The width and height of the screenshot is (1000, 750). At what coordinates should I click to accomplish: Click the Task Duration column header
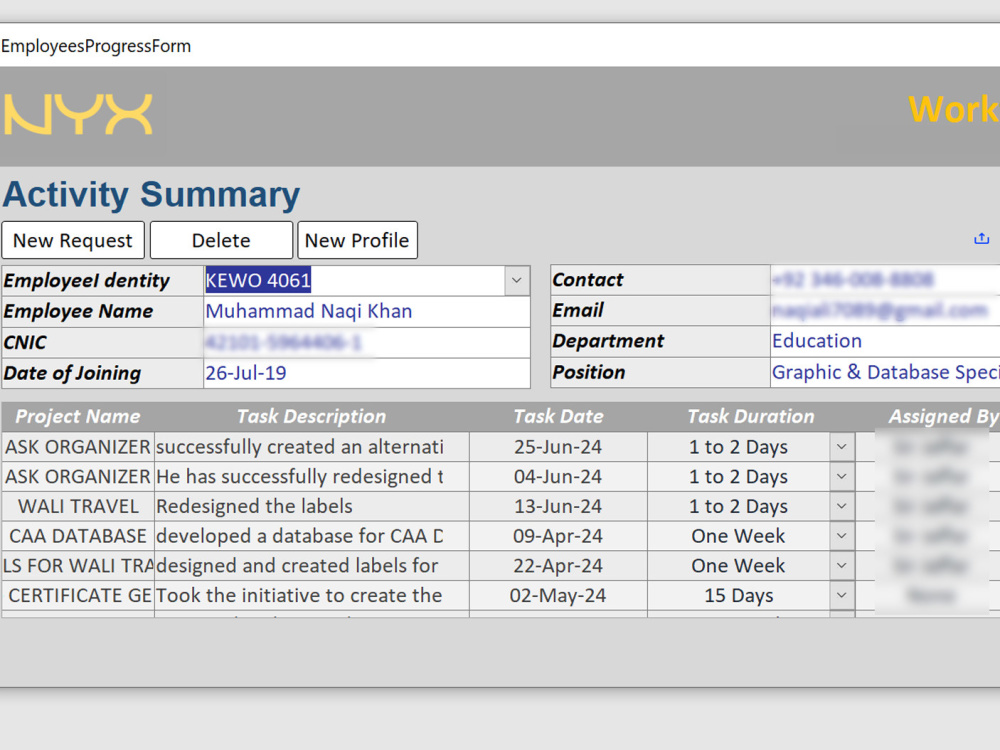coord(751,416)
